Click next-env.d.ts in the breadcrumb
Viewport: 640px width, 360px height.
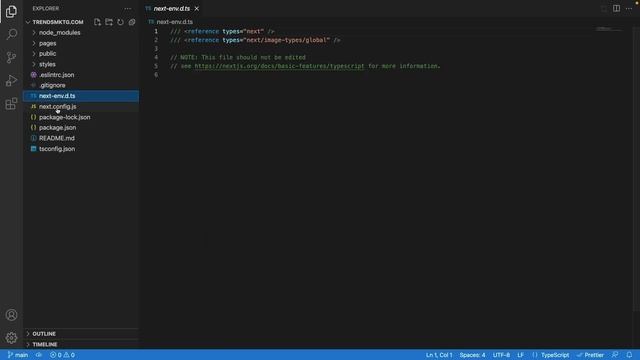pyautogui.click(x=175, y=22)
